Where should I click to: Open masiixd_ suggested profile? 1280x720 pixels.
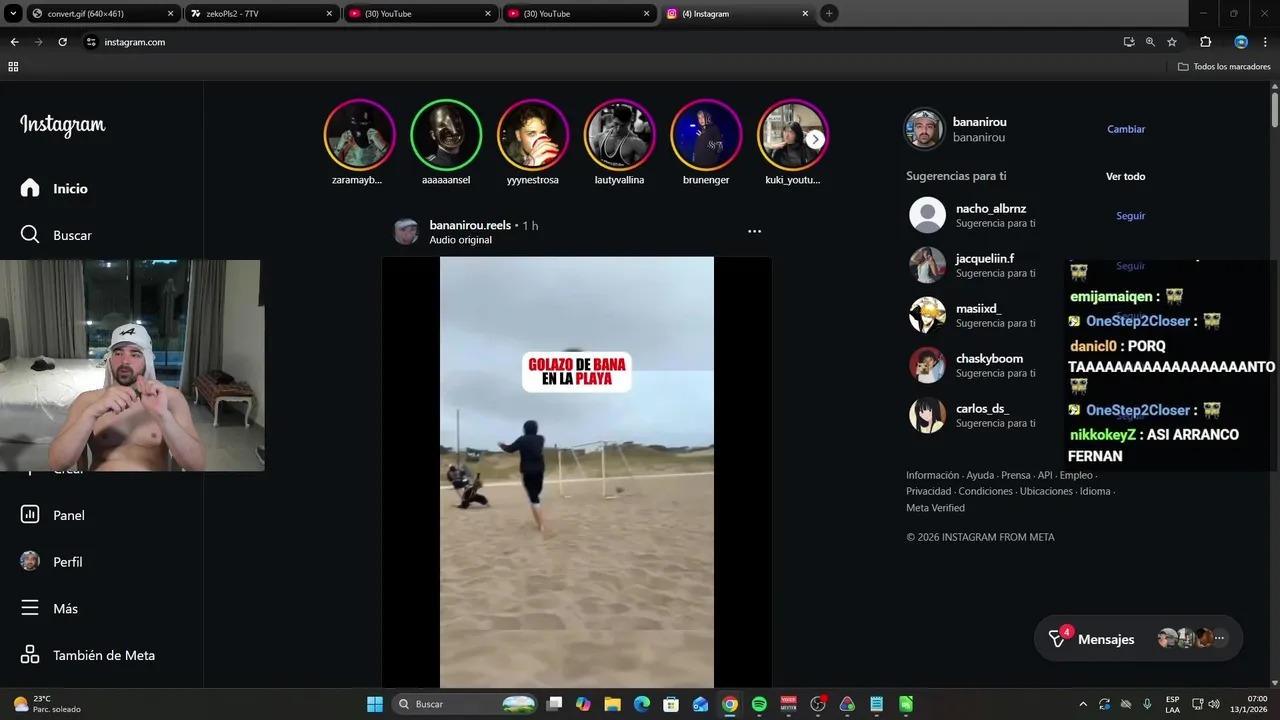pos(978,308)
